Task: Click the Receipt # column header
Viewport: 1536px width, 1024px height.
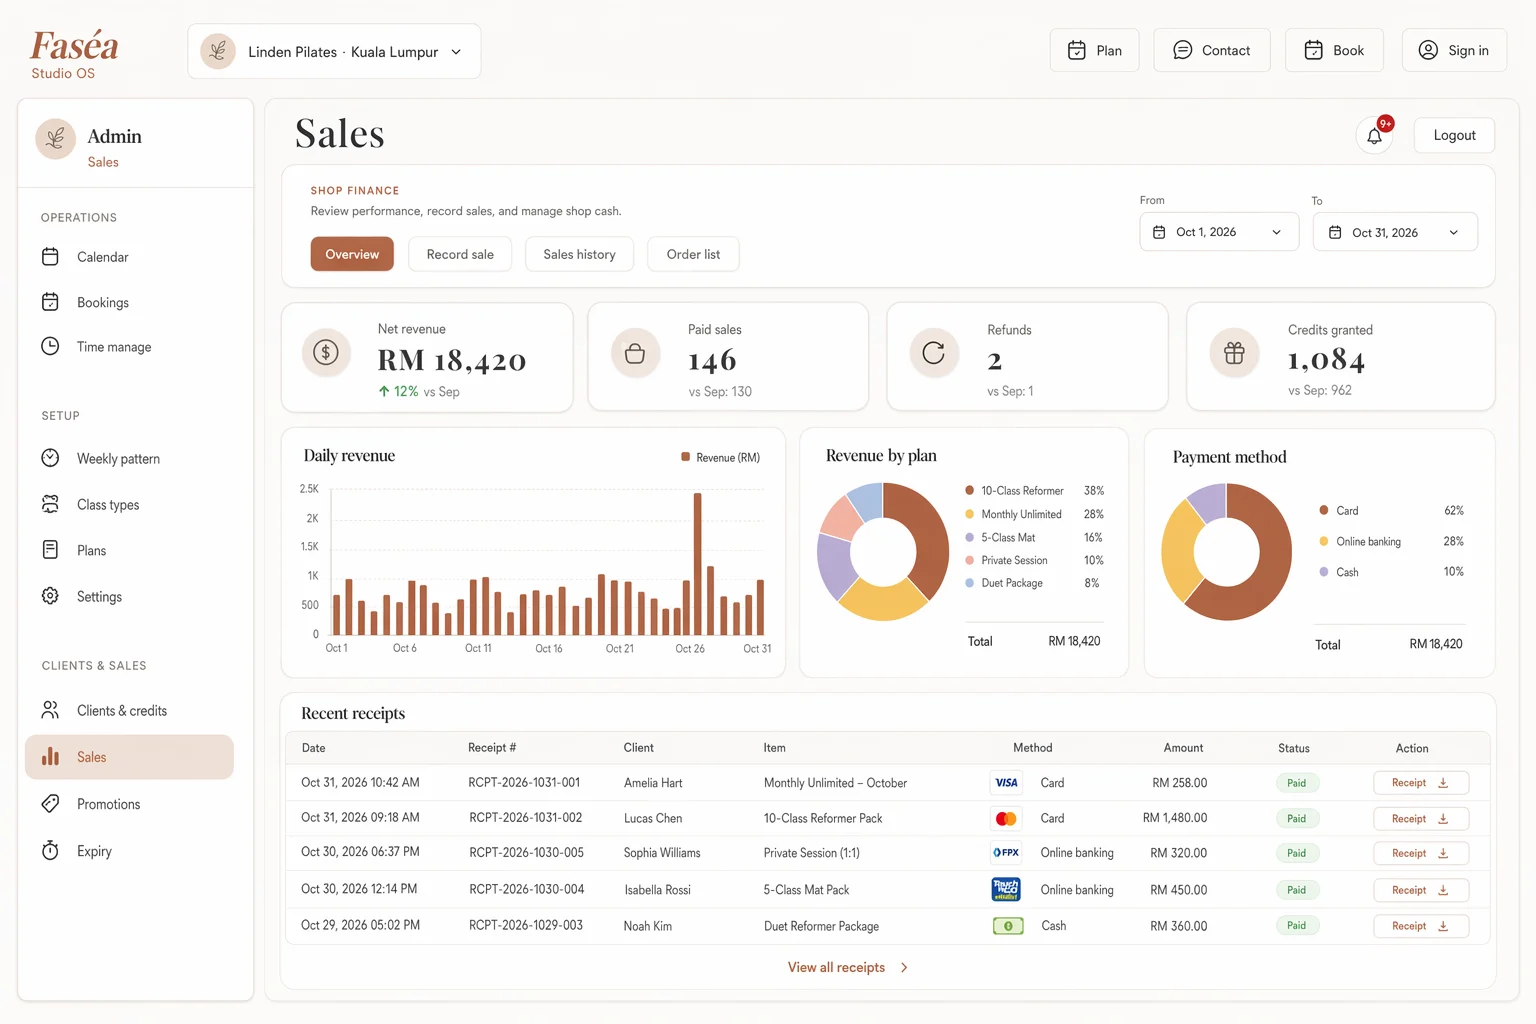Action: [x=492, y=748]
